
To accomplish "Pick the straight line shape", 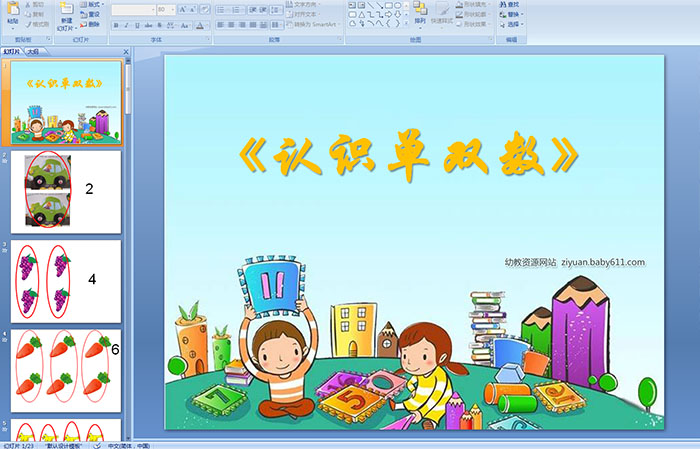I will click(x=371, y=5).
